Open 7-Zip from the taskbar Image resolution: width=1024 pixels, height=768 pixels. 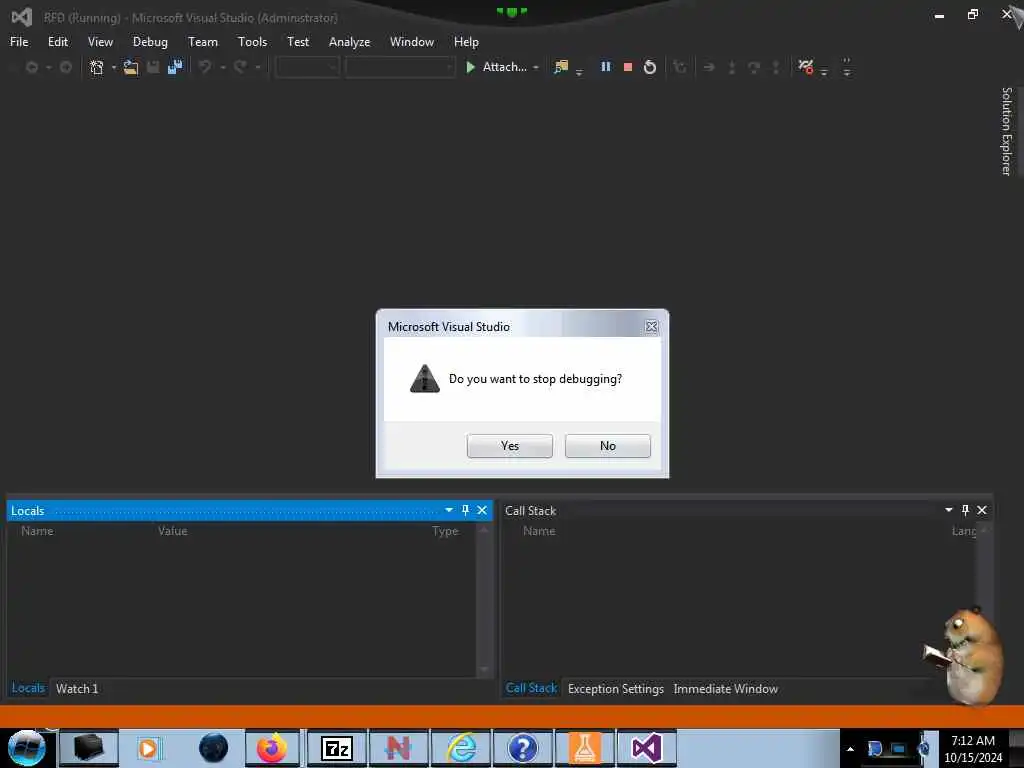click(337, 748)
